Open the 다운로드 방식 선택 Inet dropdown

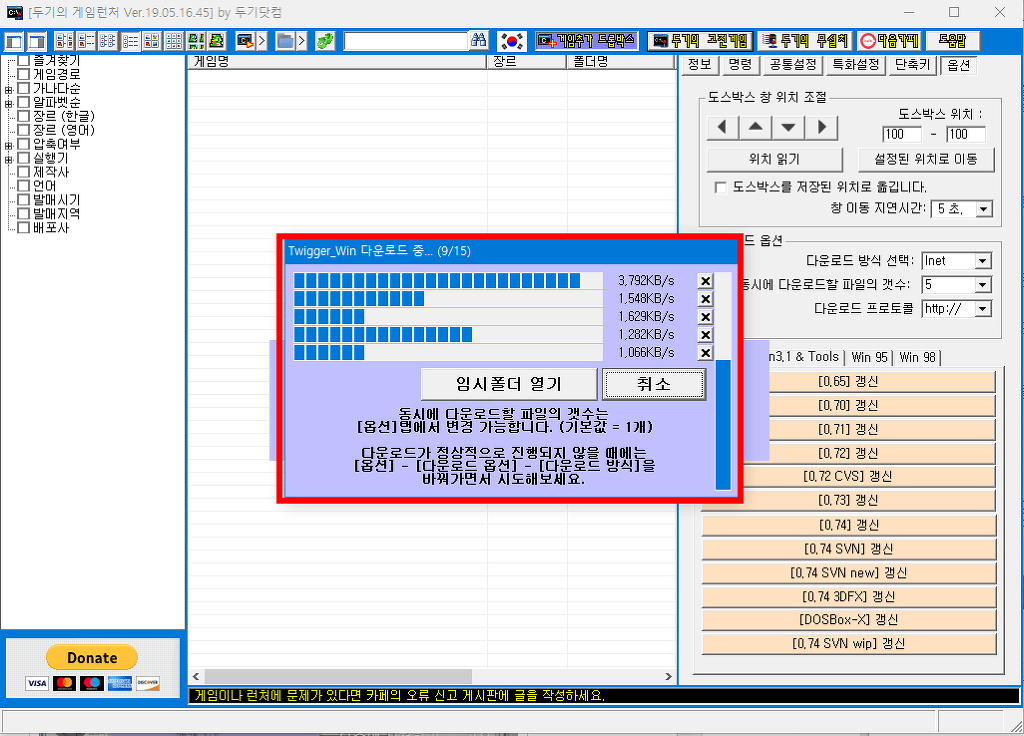983,261
